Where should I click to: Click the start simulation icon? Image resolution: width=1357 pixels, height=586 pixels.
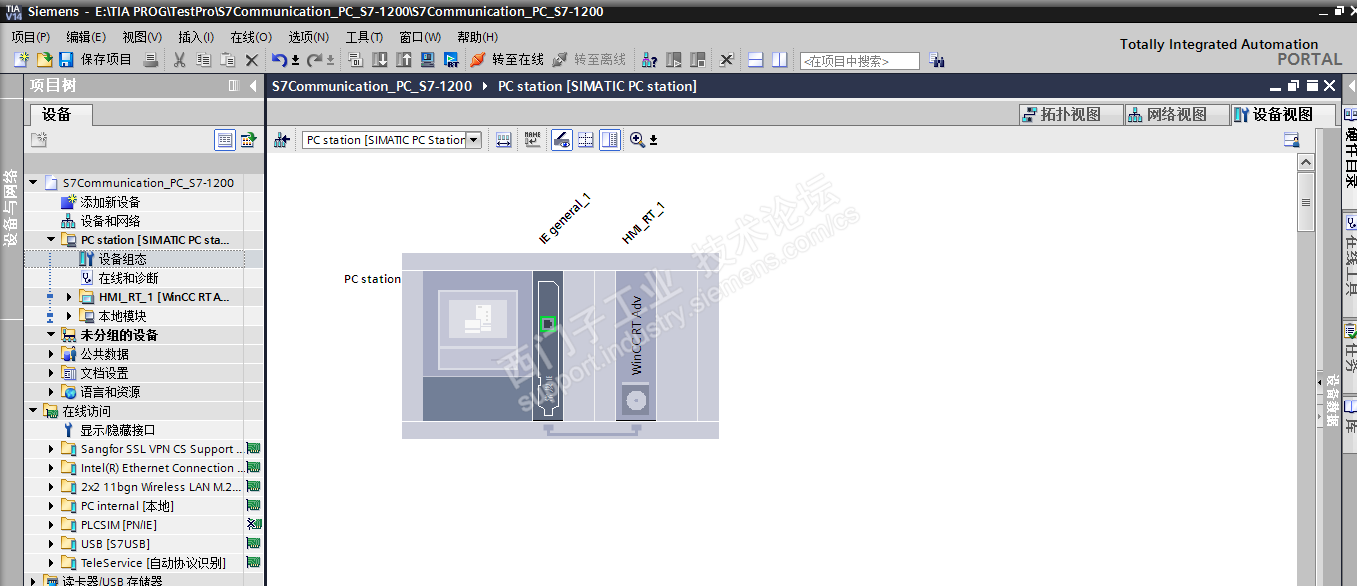click(x=428, y=60)
